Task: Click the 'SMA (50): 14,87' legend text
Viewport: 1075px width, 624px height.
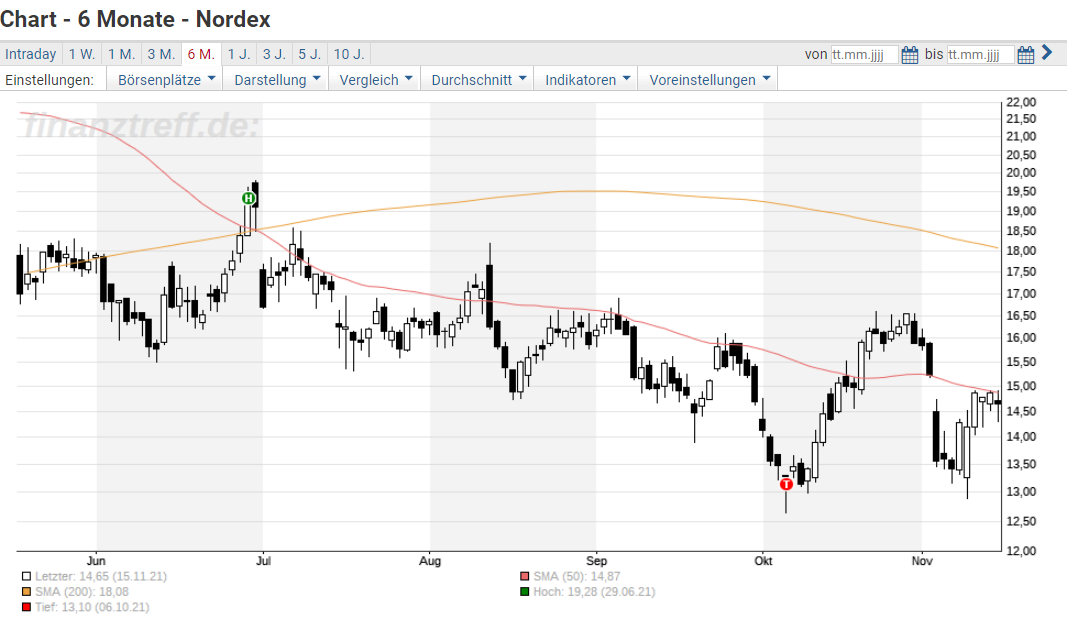Action: point(577,577)
